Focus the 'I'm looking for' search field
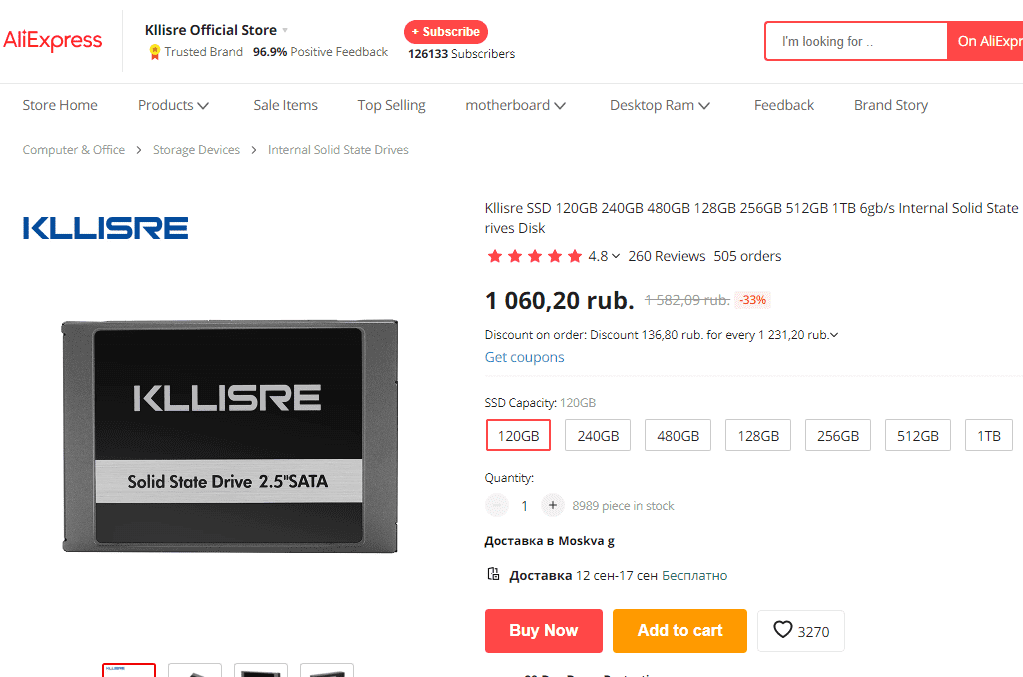 click(856, 41)
